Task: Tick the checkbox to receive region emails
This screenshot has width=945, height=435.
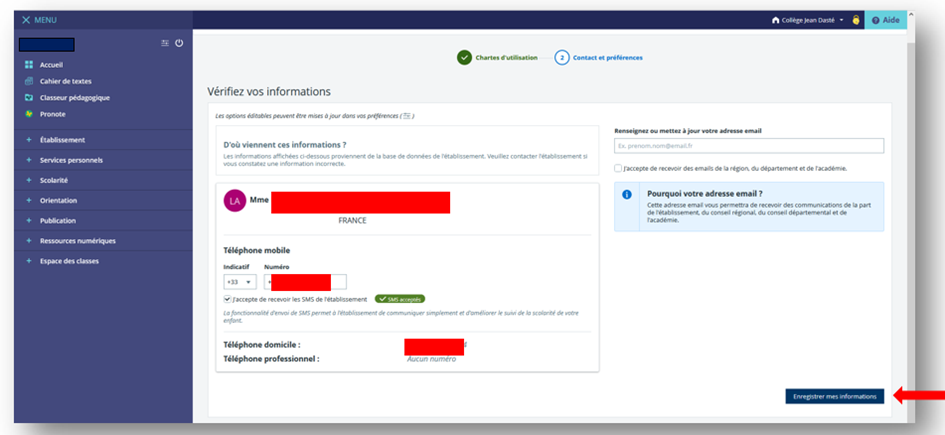Action: [x=618, y=168]
